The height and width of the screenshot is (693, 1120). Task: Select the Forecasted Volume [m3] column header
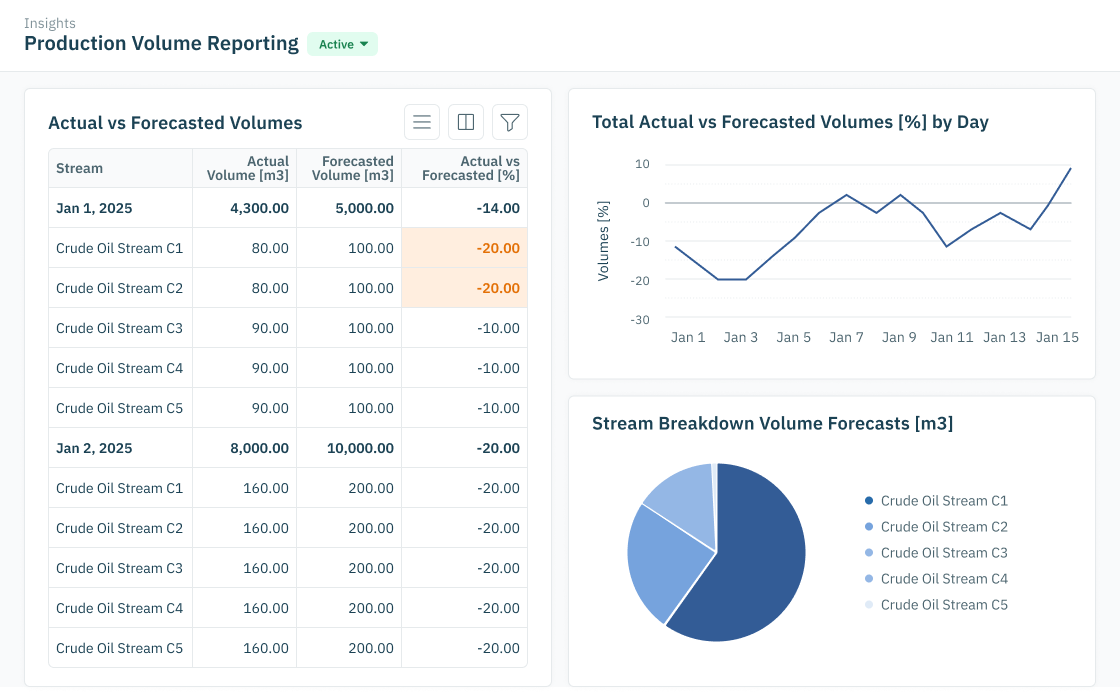pyautogui.click(x=349, y=168)
